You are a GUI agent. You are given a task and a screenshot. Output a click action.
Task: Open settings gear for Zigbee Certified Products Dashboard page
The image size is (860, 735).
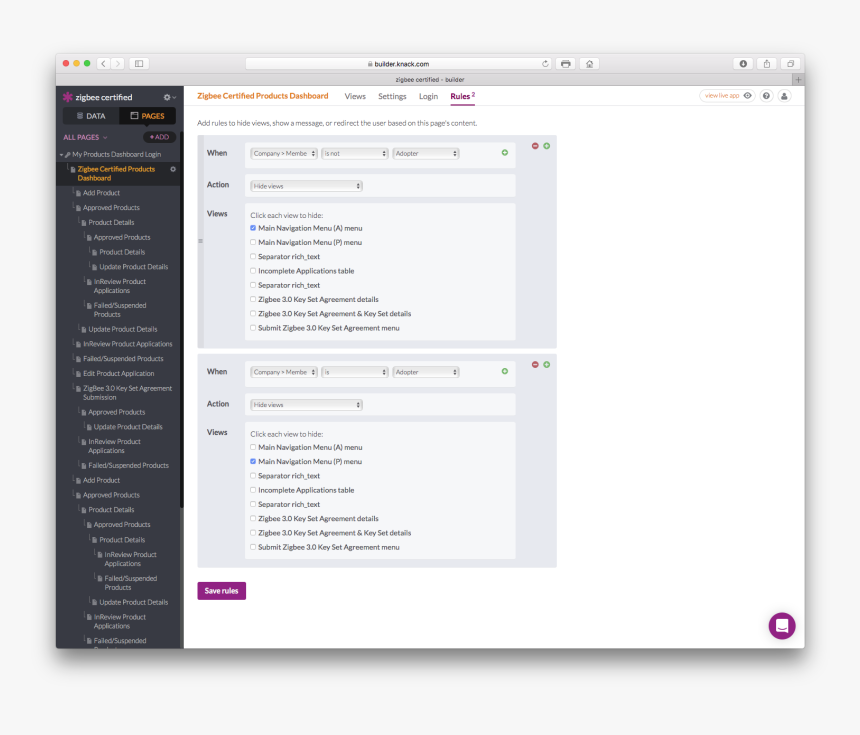173,169
